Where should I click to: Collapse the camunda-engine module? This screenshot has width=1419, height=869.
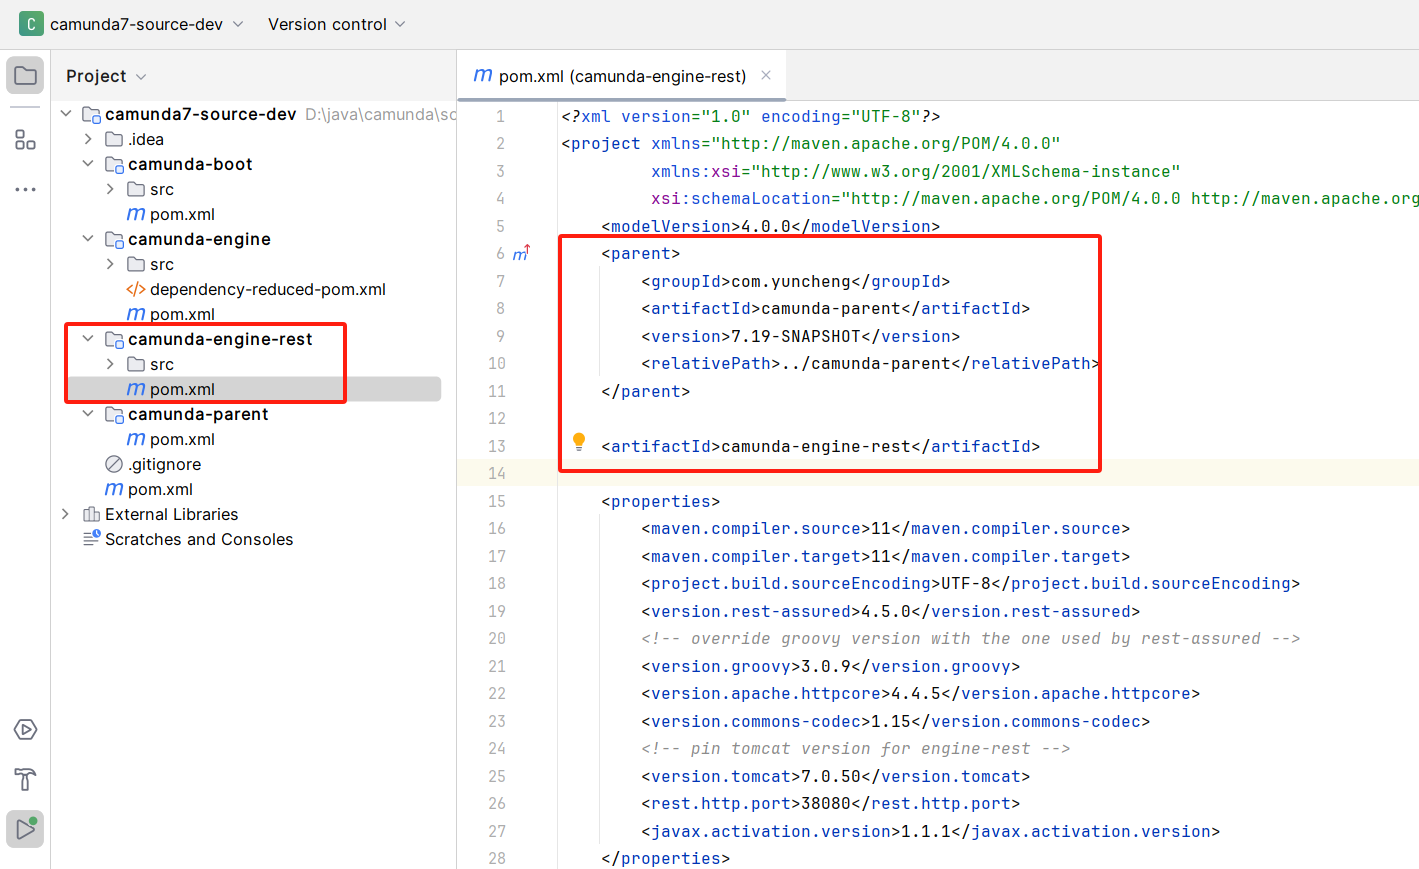(x=88, y=239)
